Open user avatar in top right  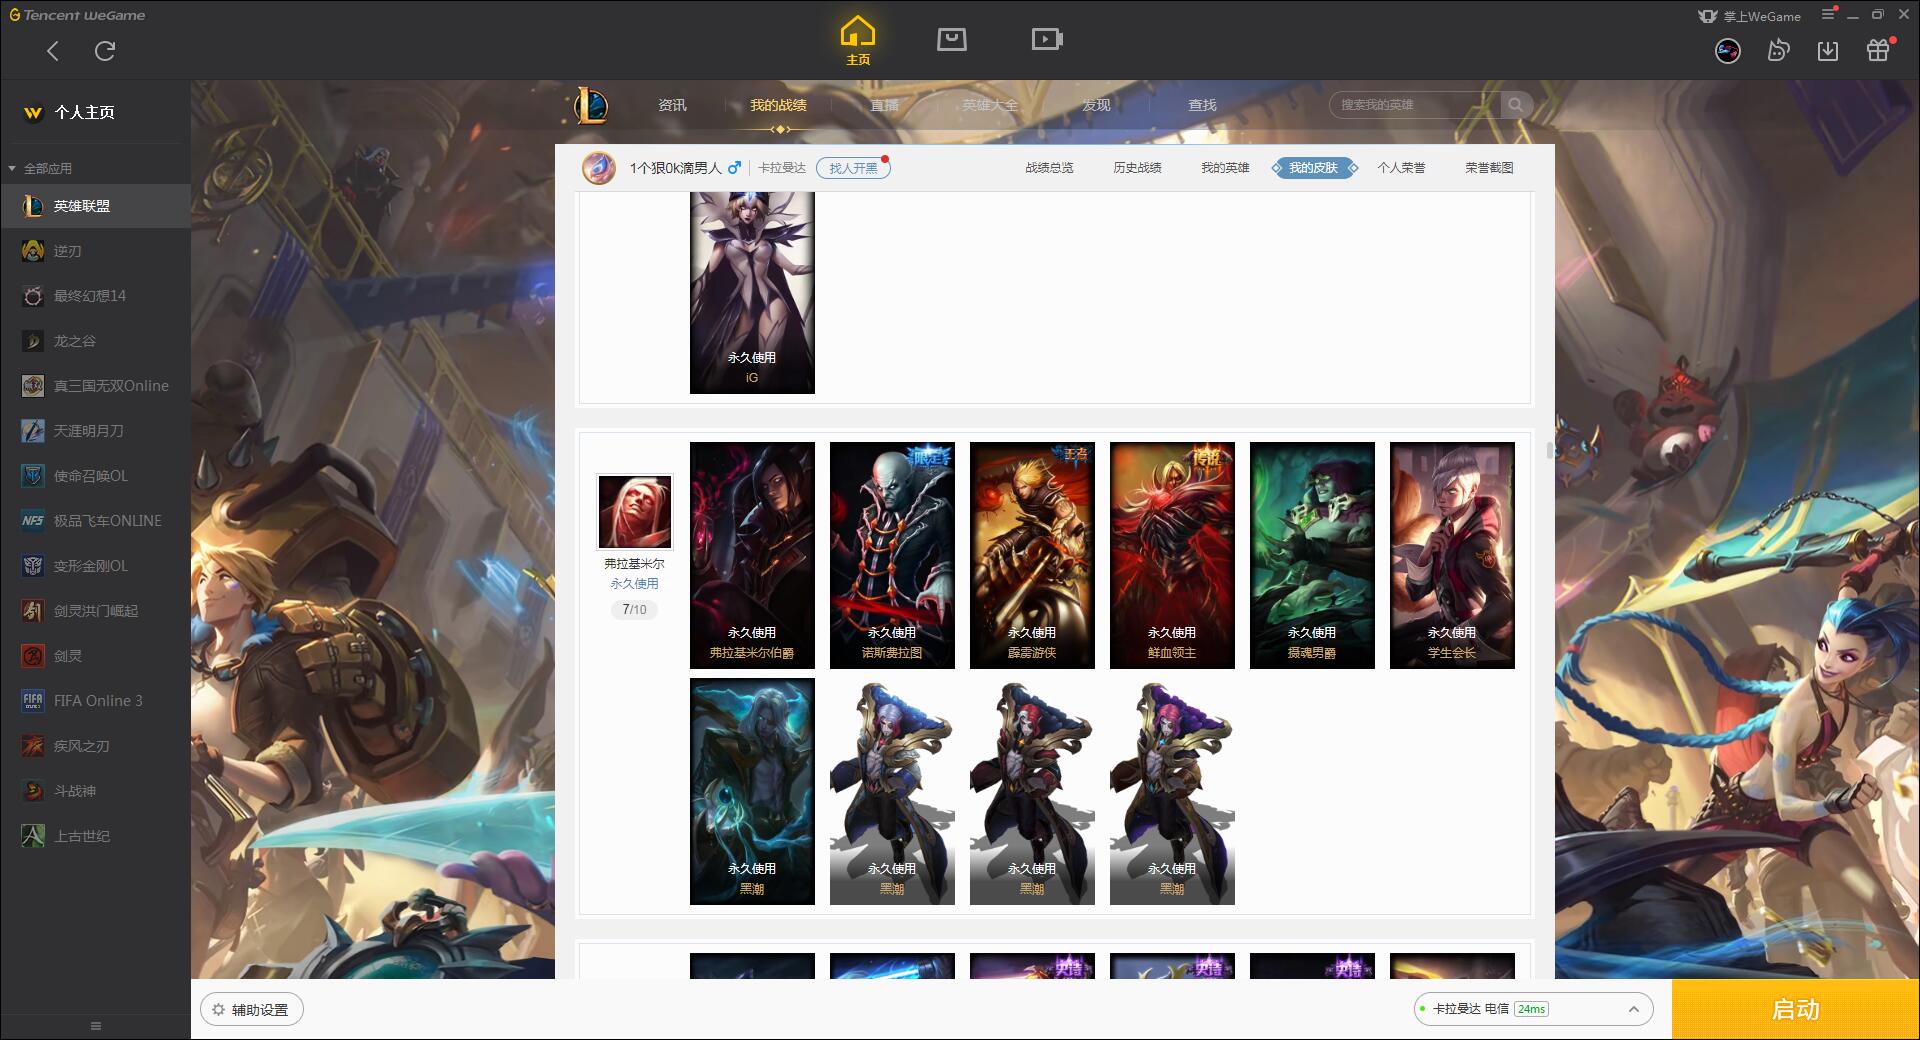pos(1727,51)
